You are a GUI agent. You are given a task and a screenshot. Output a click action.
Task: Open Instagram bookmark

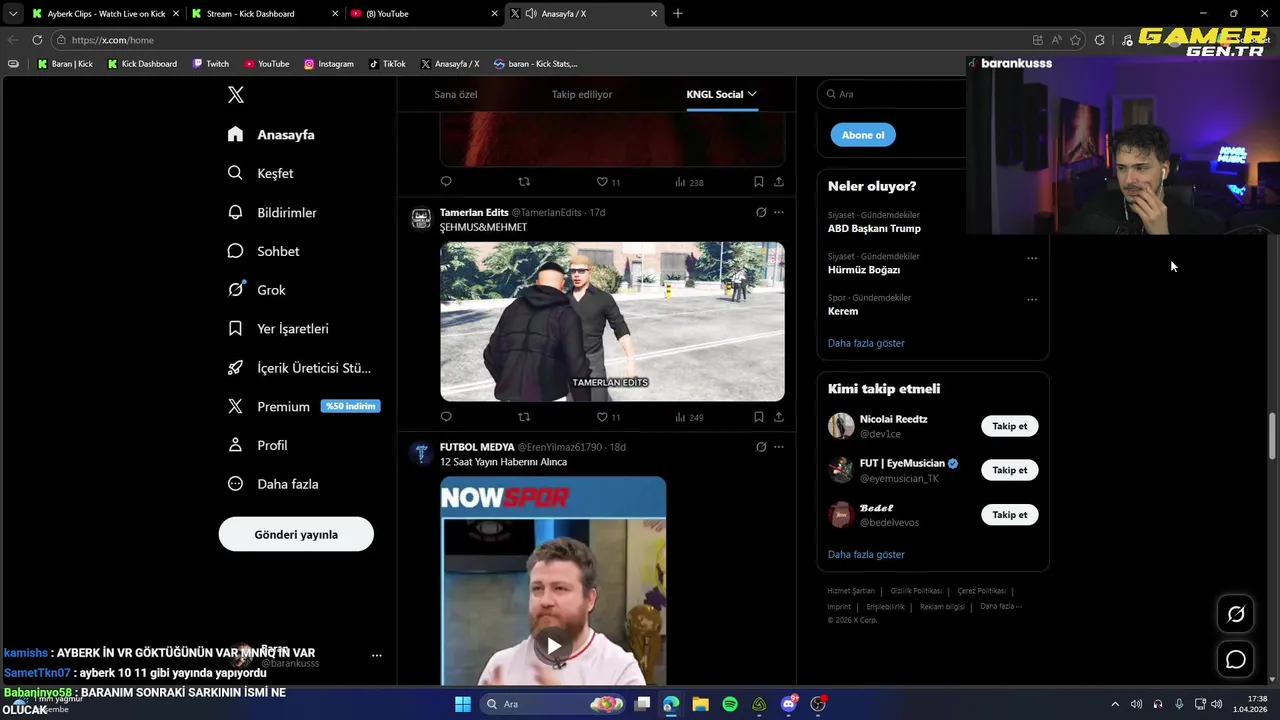pos(329,64)
